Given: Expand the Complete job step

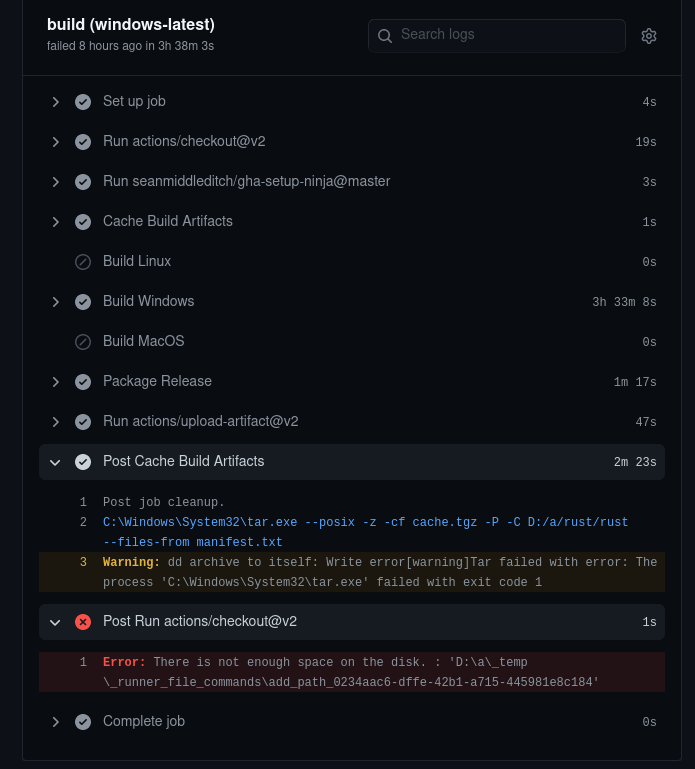Looking at the screenshot, I should pyautogui.click(x=55, y=722).
